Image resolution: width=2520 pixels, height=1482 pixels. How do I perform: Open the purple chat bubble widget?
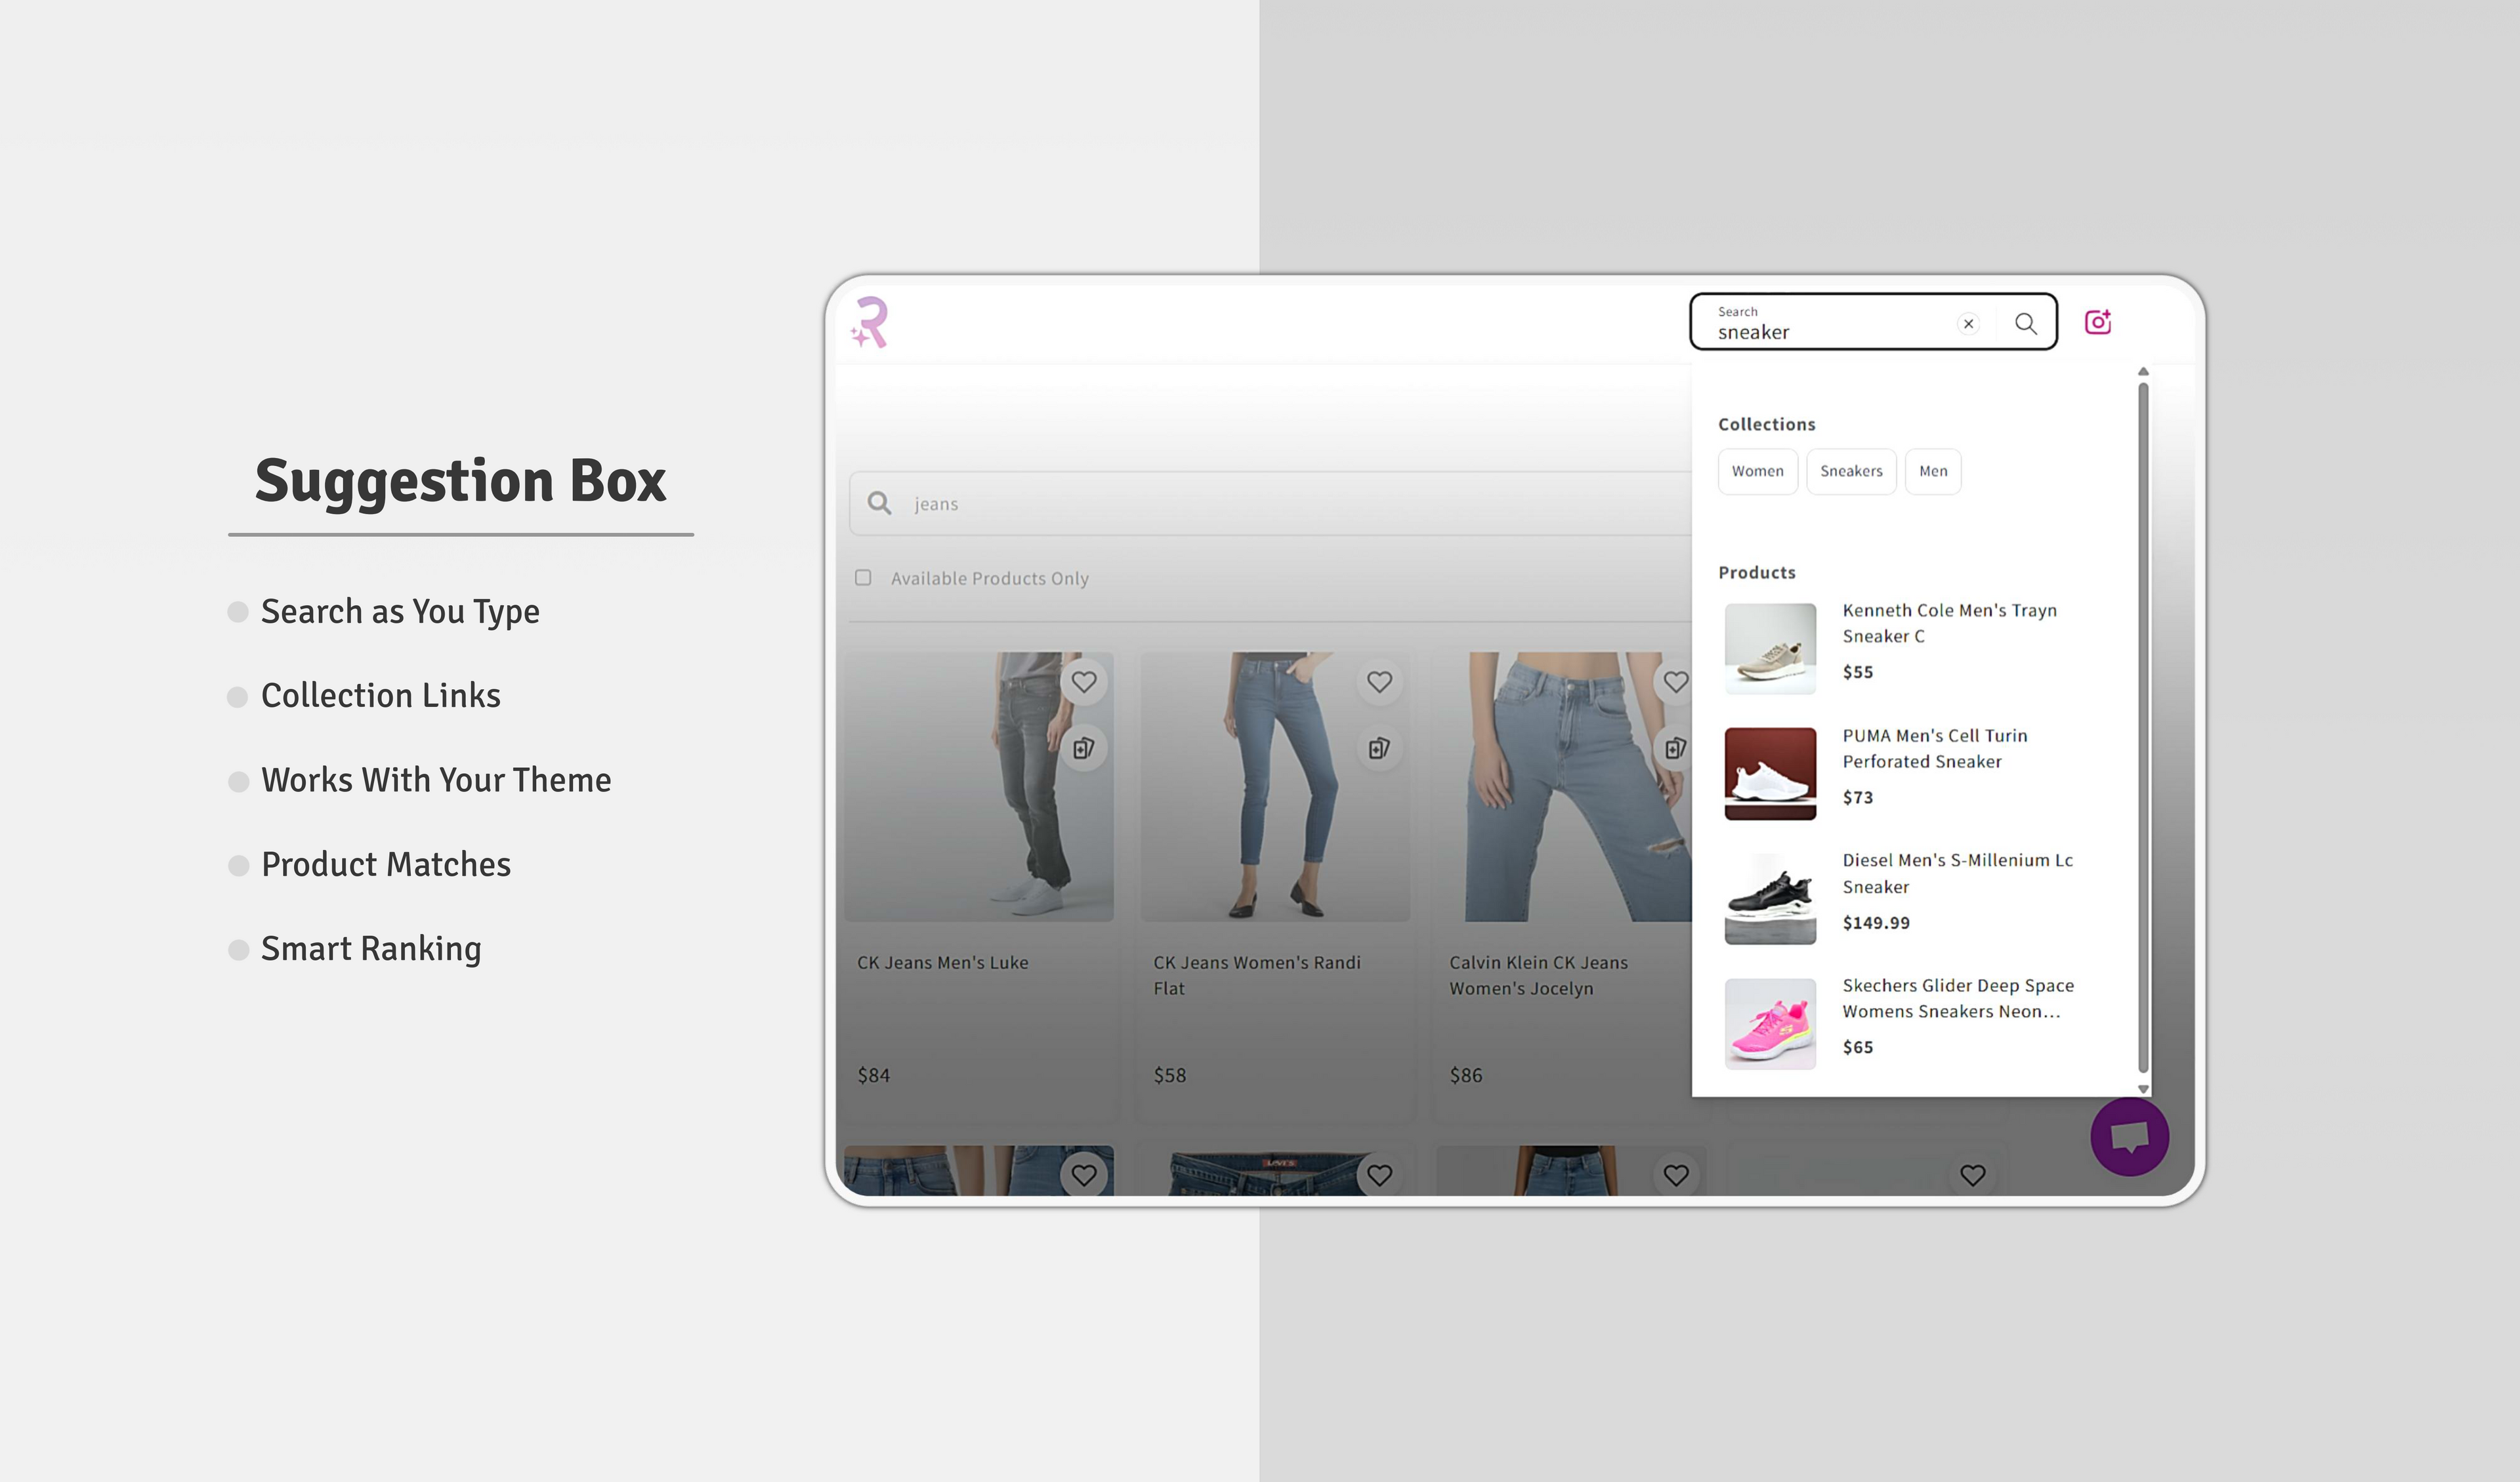pos(2129,1136)
